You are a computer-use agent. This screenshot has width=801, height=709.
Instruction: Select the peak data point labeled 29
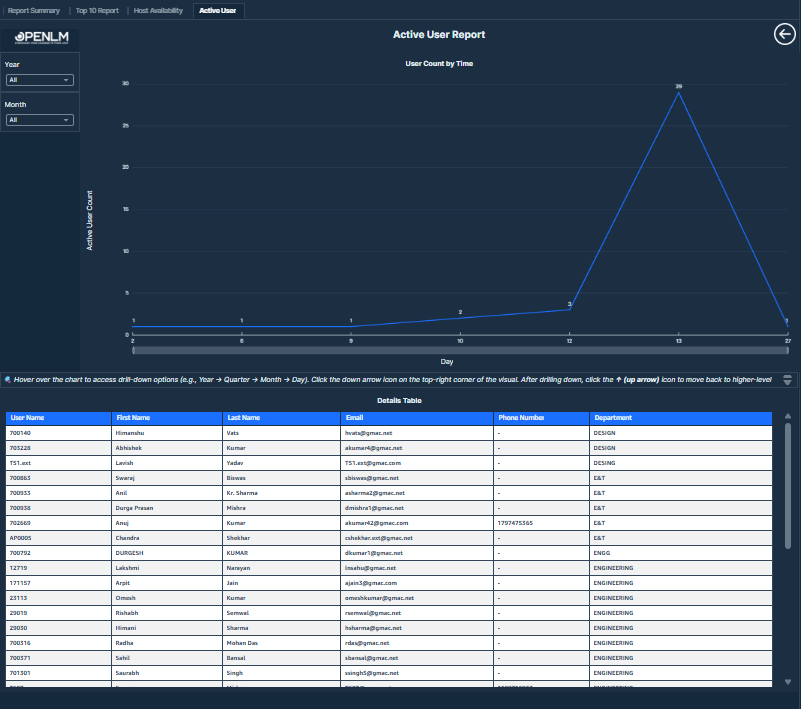(x=679, y=93)
